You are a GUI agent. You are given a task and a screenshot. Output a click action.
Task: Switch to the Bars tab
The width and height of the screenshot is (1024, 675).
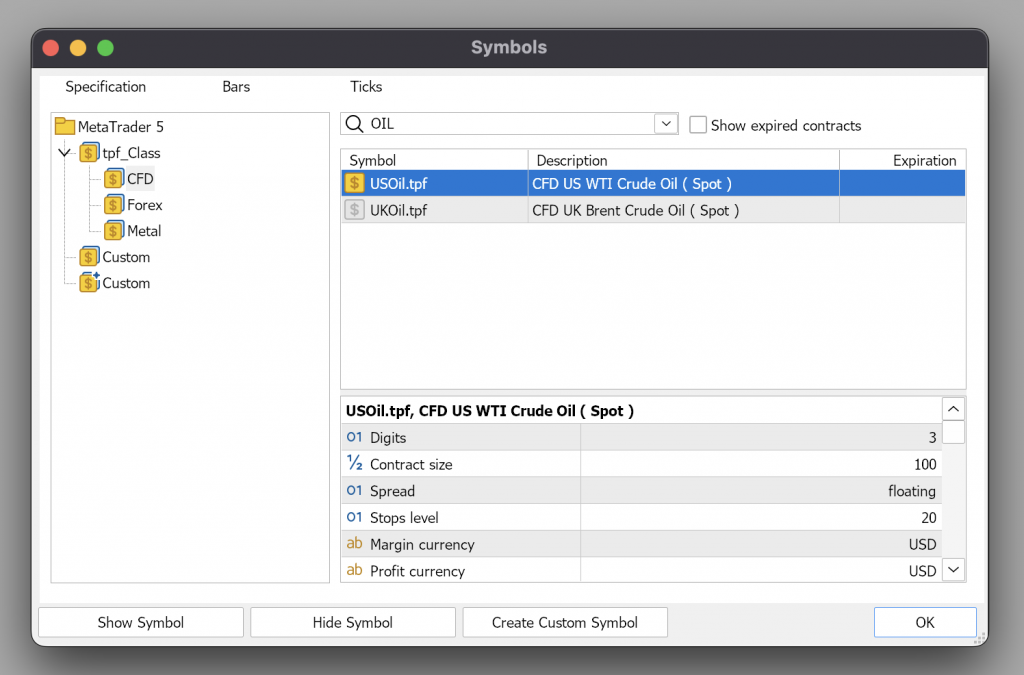[236, 87]
